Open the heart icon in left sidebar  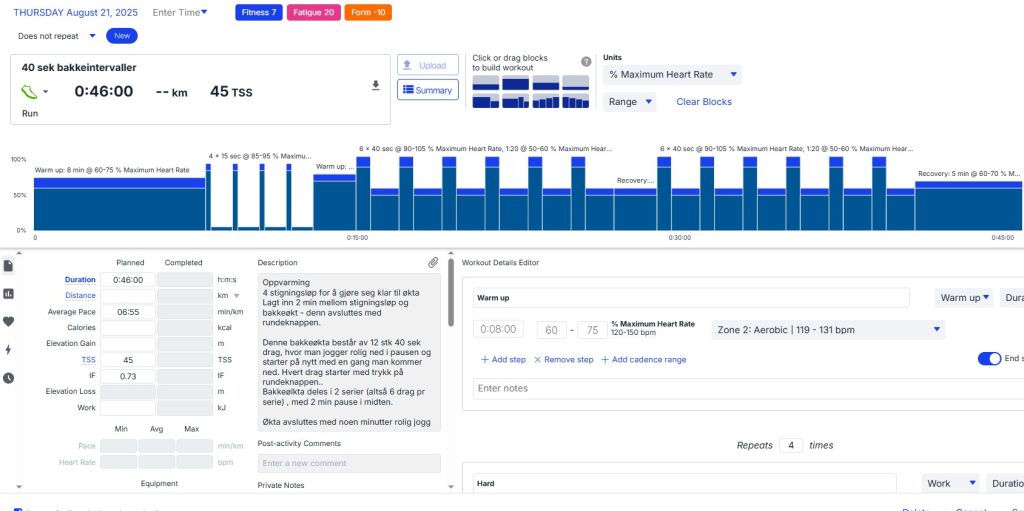pyautogui.click(x=9, y=322)
